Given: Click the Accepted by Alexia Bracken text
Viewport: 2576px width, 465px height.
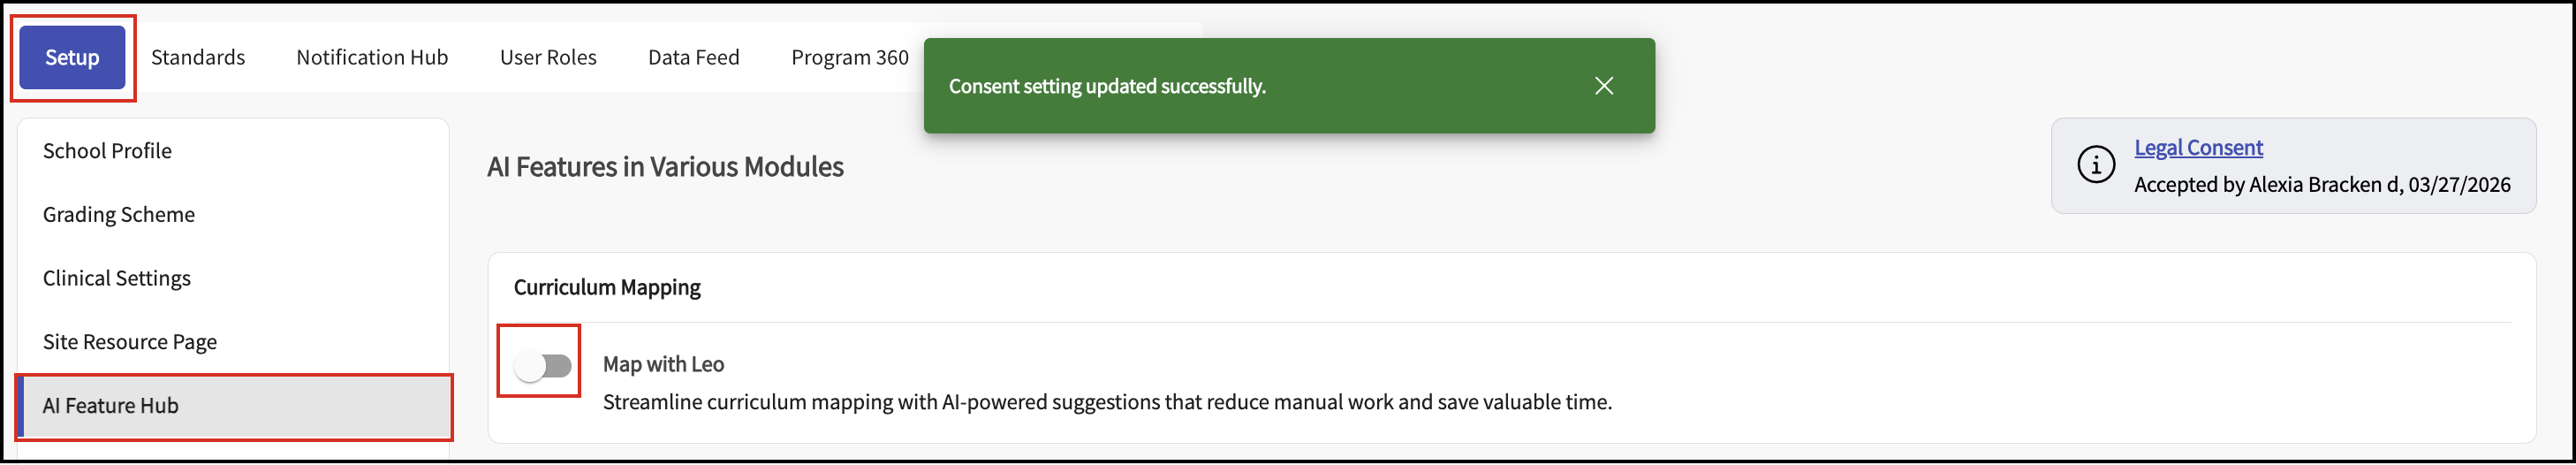Looking at the screenshot, I should [x=2322, y=185].
